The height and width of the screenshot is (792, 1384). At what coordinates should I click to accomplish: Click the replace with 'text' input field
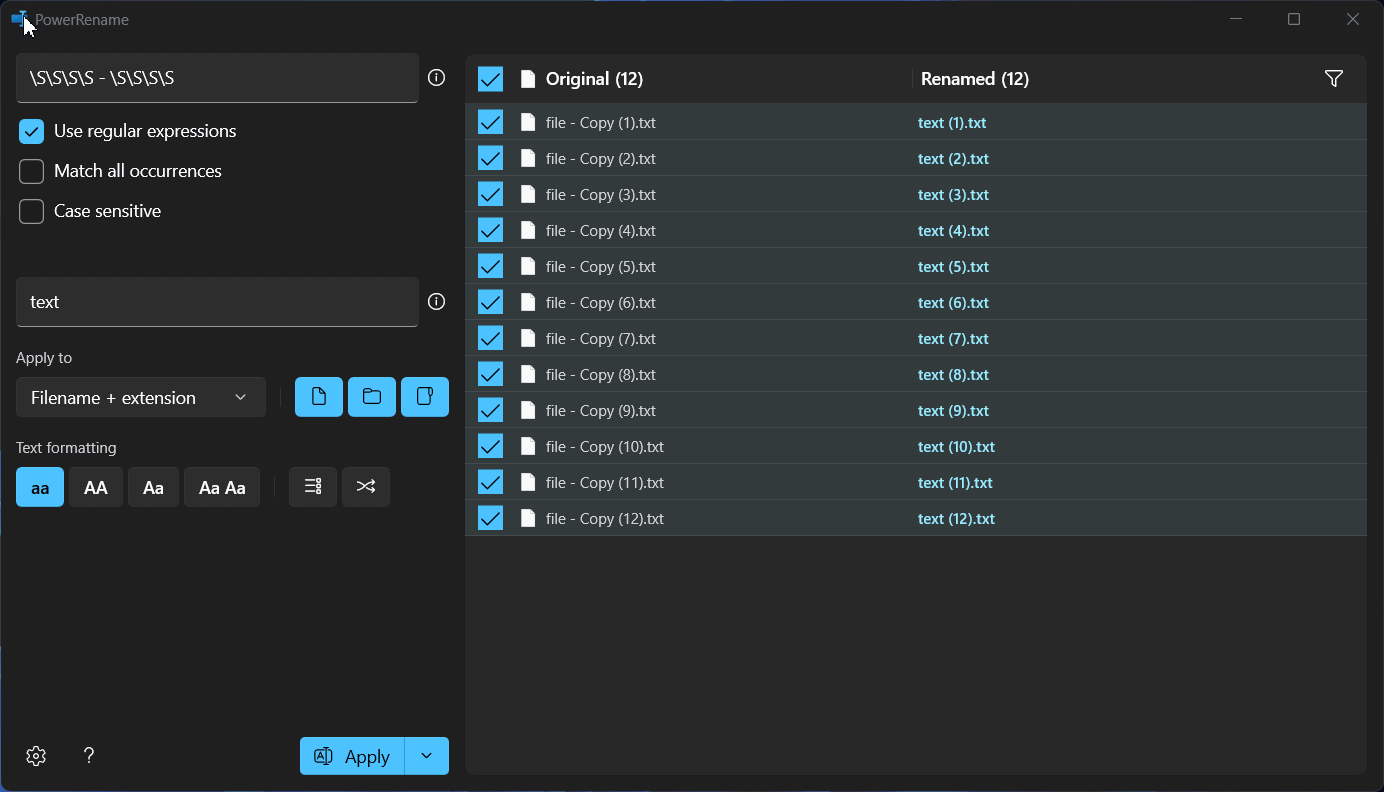[217, 302]
